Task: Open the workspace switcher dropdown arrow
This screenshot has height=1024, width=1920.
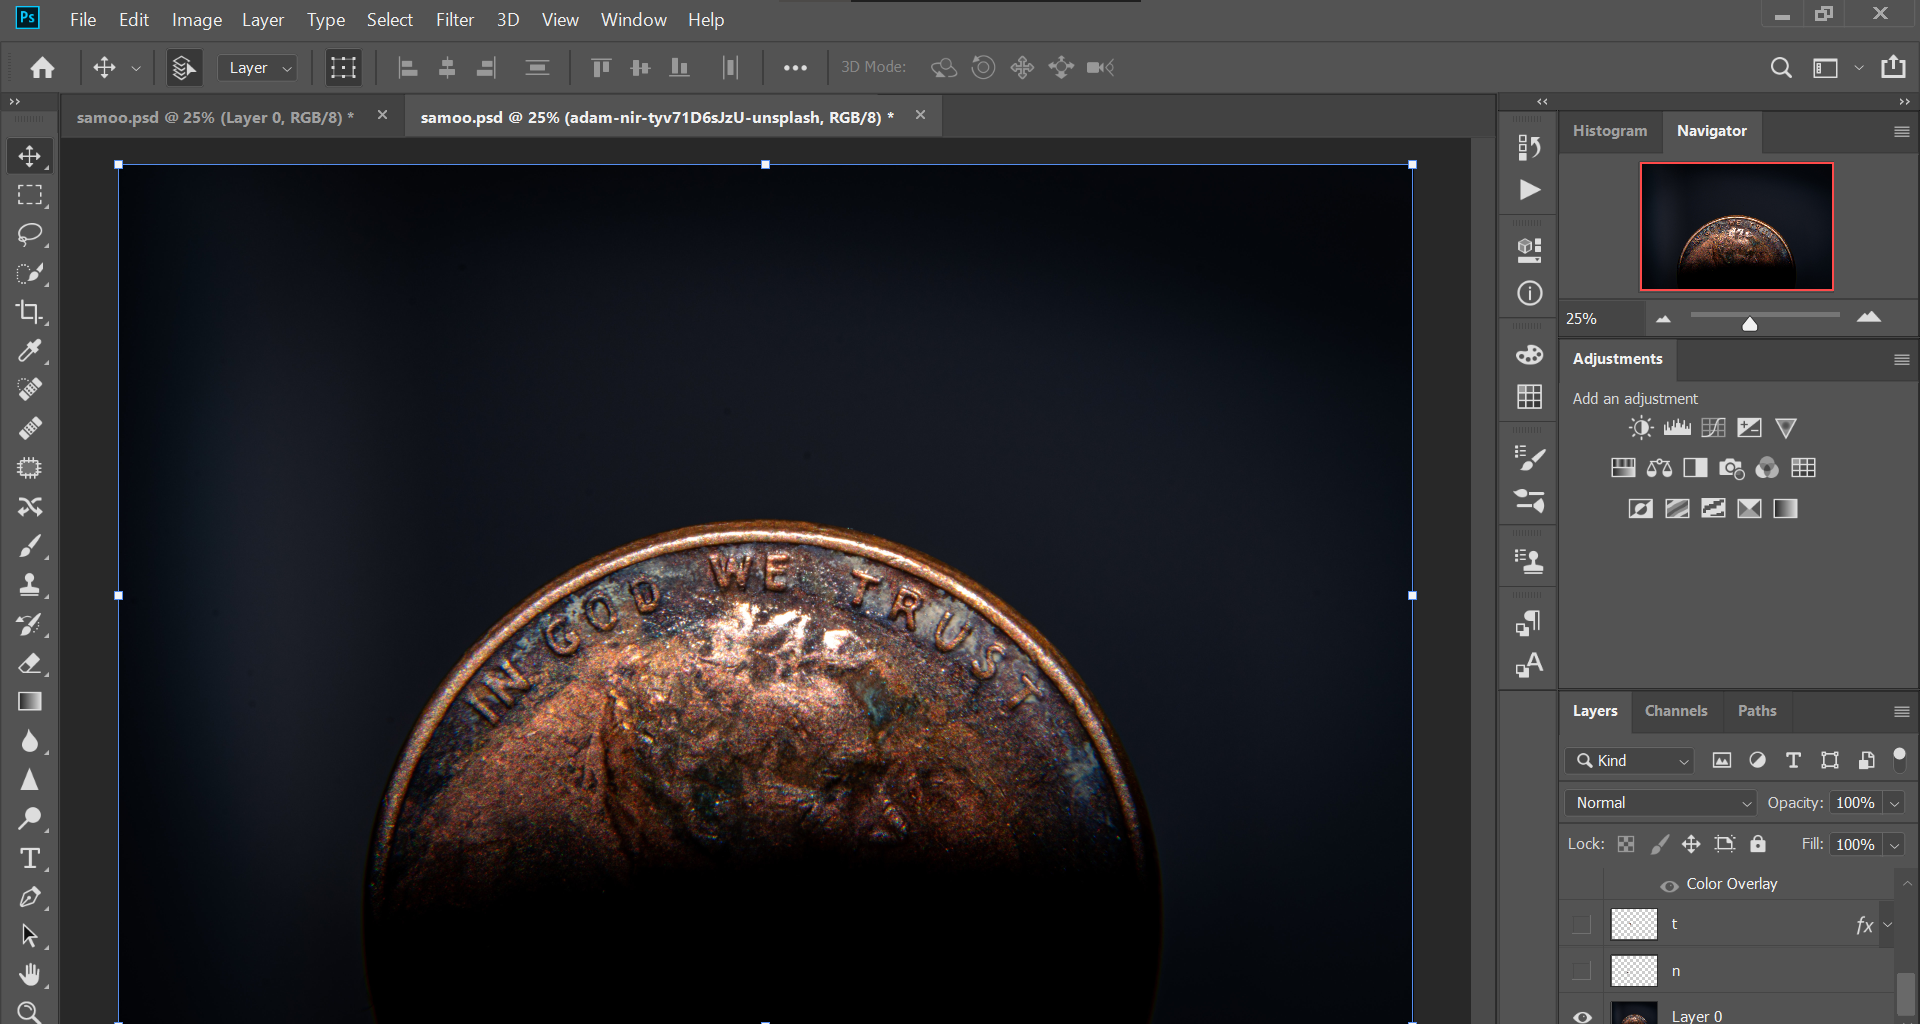Action: pos(1859,68)
